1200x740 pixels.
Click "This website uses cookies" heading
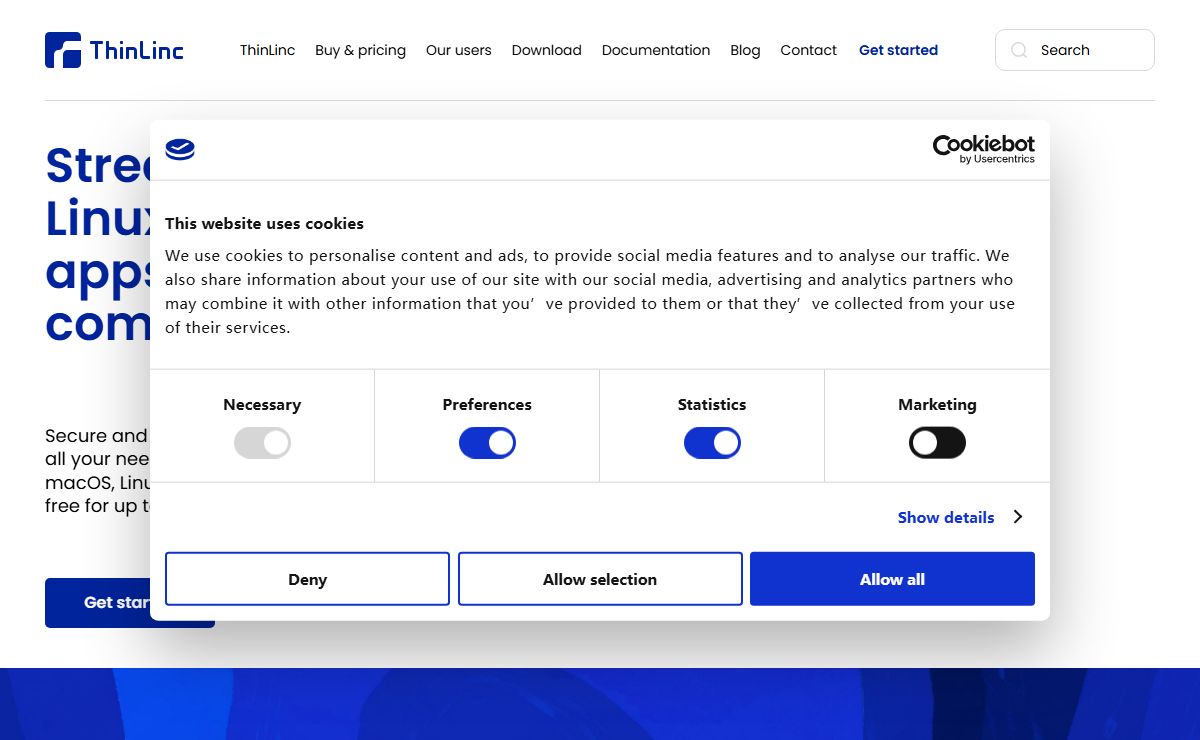(264, 223)
